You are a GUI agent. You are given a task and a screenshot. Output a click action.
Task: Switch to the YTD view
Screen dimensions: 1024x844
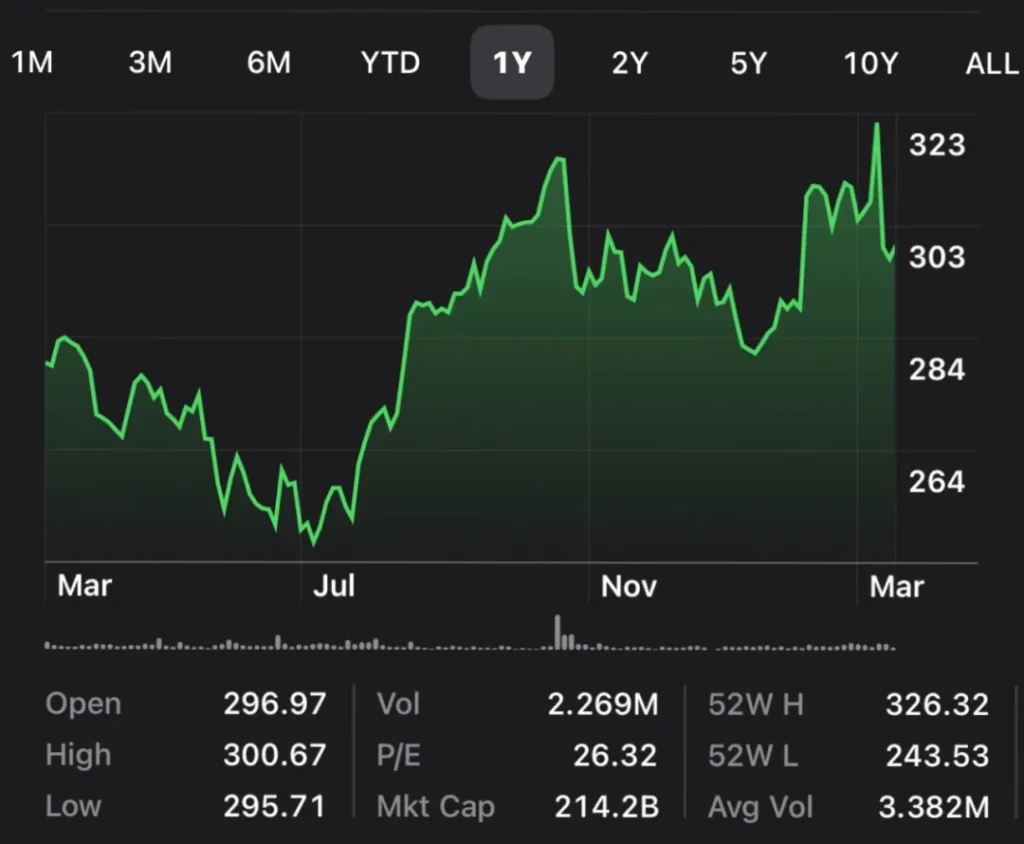tap(390, 63)
